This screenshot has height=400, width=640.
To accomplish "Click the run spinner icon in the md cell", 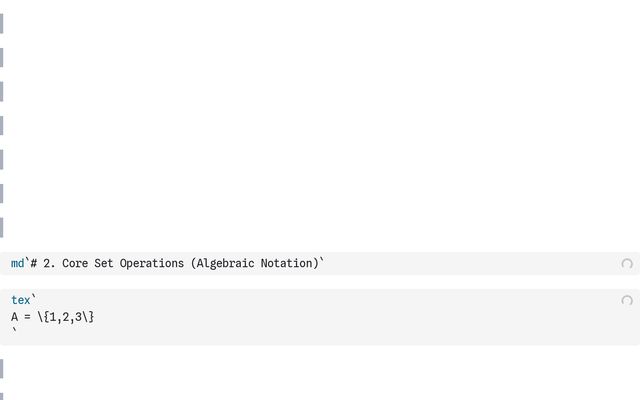I will [x=627, y=264].
